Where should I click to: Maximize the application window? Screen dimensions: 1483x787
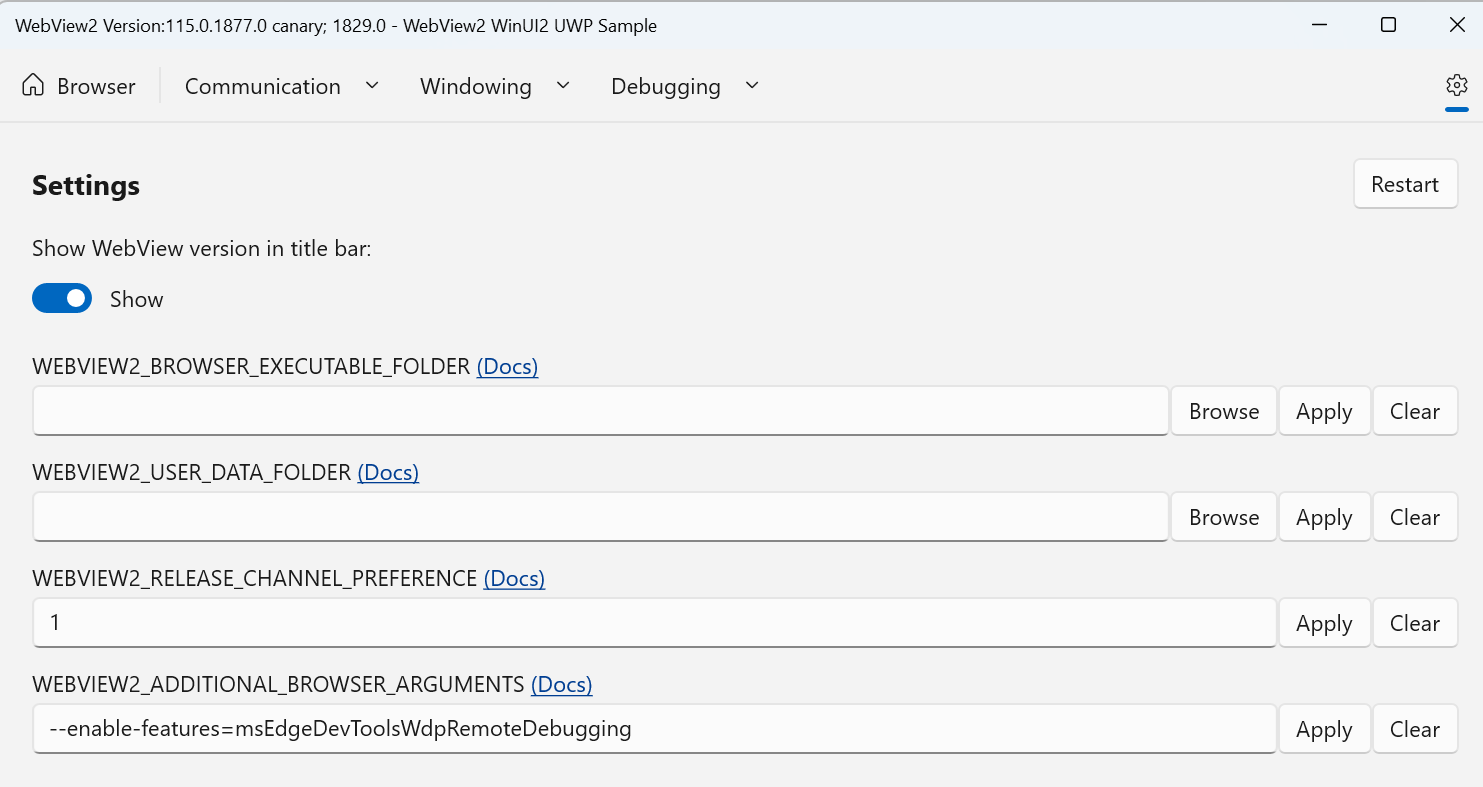(1388, 25)
